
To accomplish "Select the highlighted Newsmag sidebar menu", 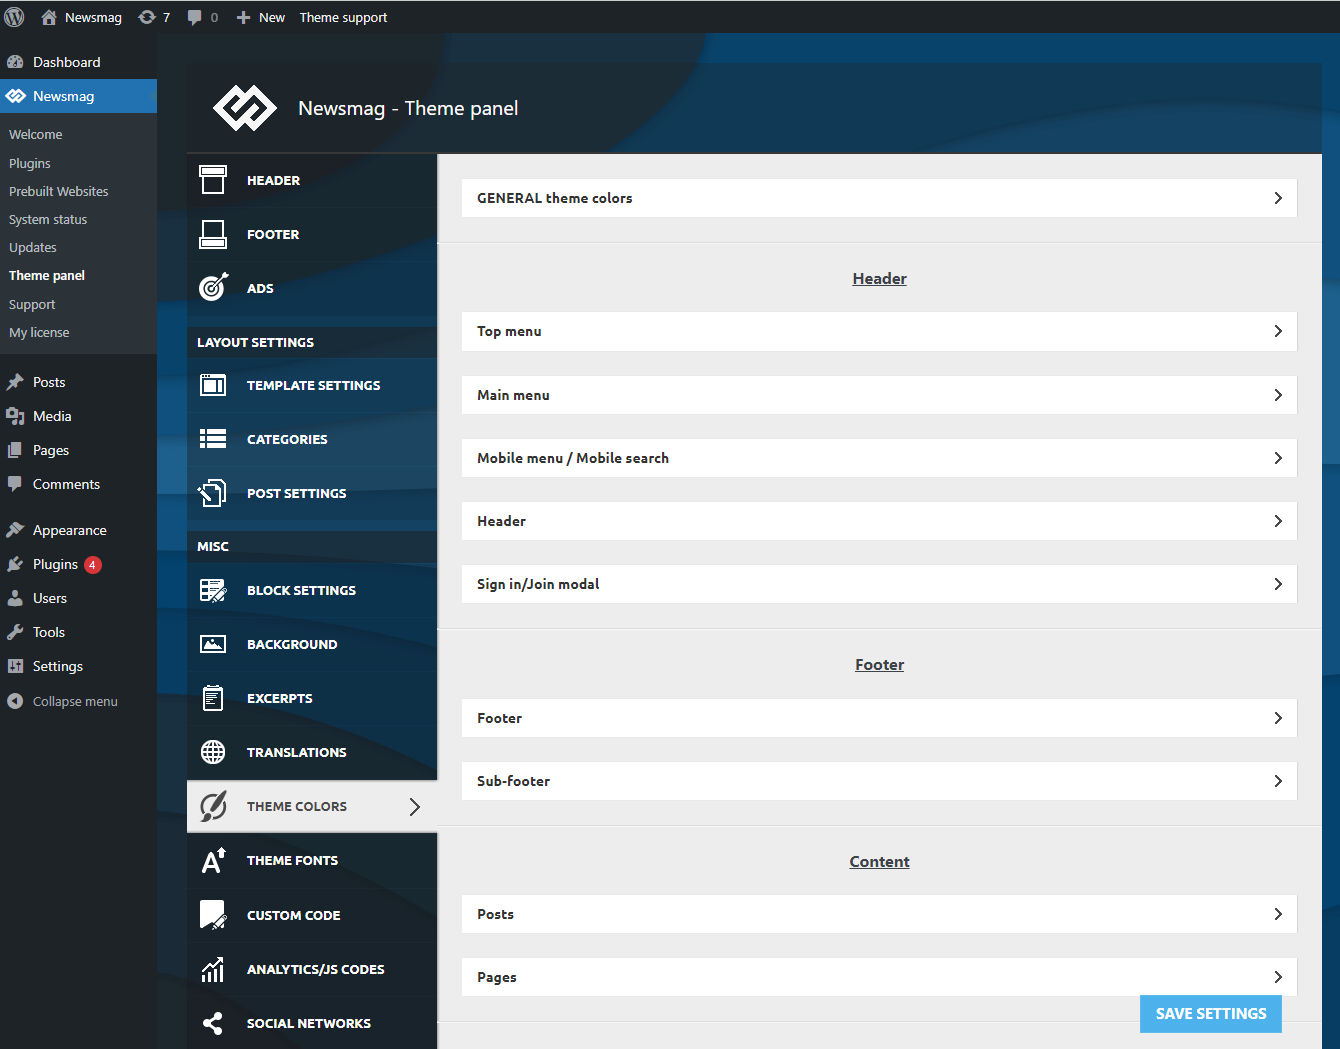I will (x=78, y=96).
